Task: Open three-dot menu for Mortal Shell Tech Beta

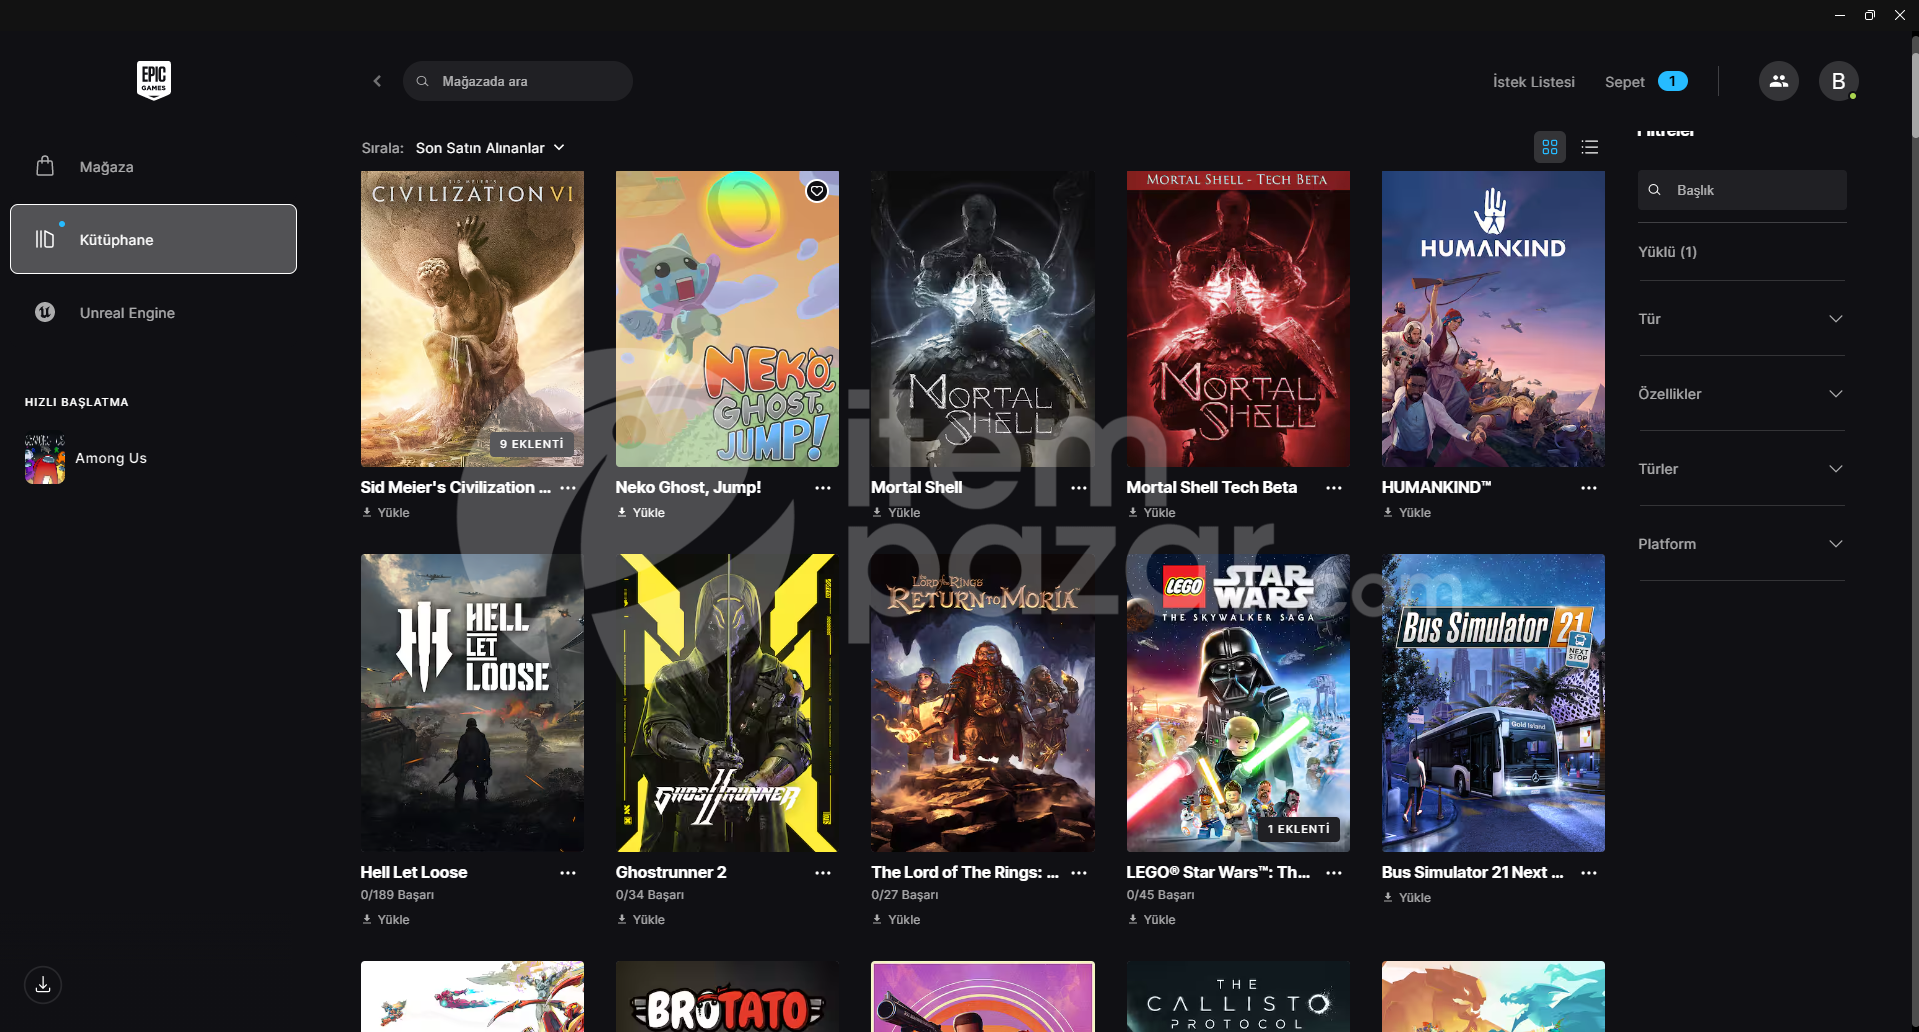Action: [x=1334, y=488]
